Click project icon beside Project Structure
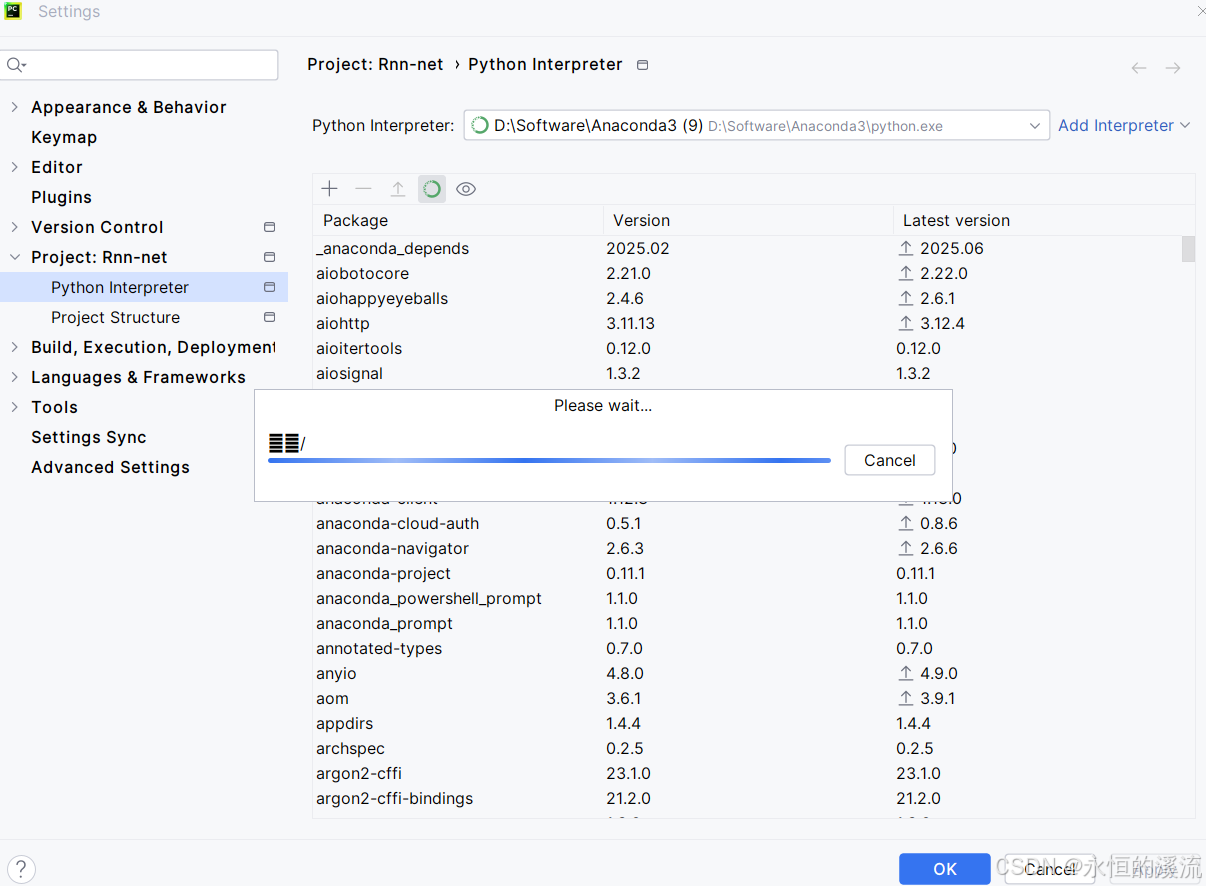Viewport: 1206px width, 886px height. tap(269, 317)
